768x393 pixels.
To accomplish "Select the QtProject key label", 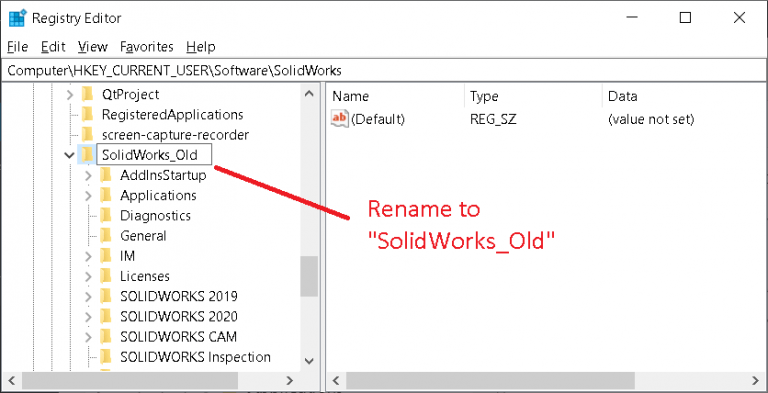I will [x=130, y=94].
